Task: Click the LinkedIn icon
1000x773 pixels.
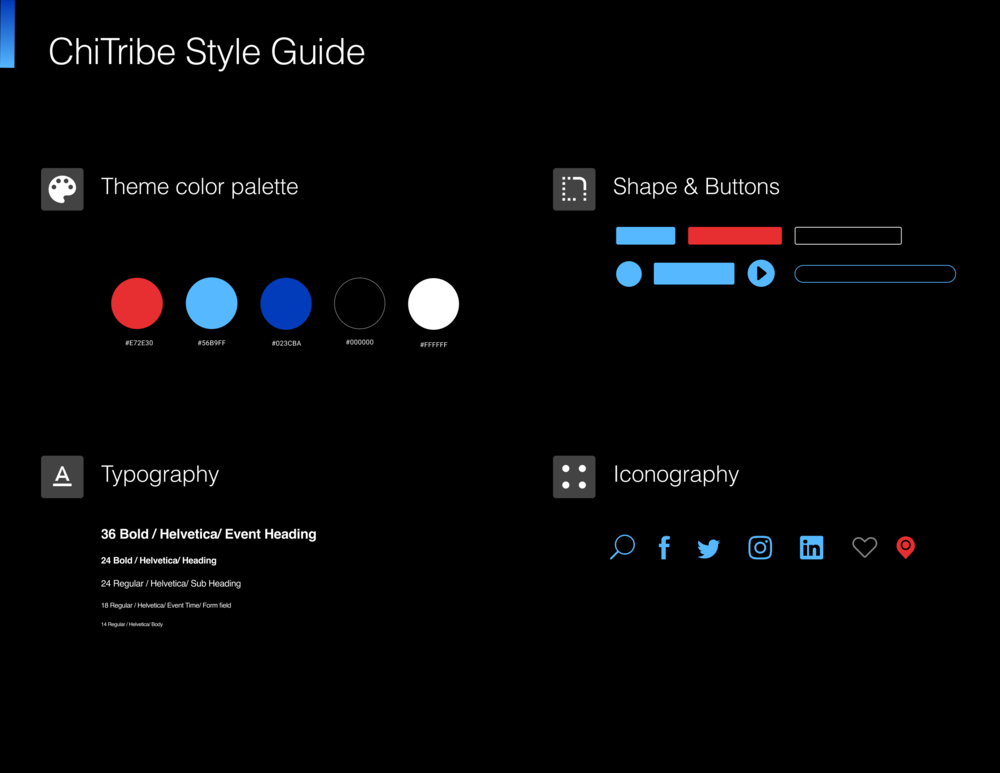Action: coord(811,547)
